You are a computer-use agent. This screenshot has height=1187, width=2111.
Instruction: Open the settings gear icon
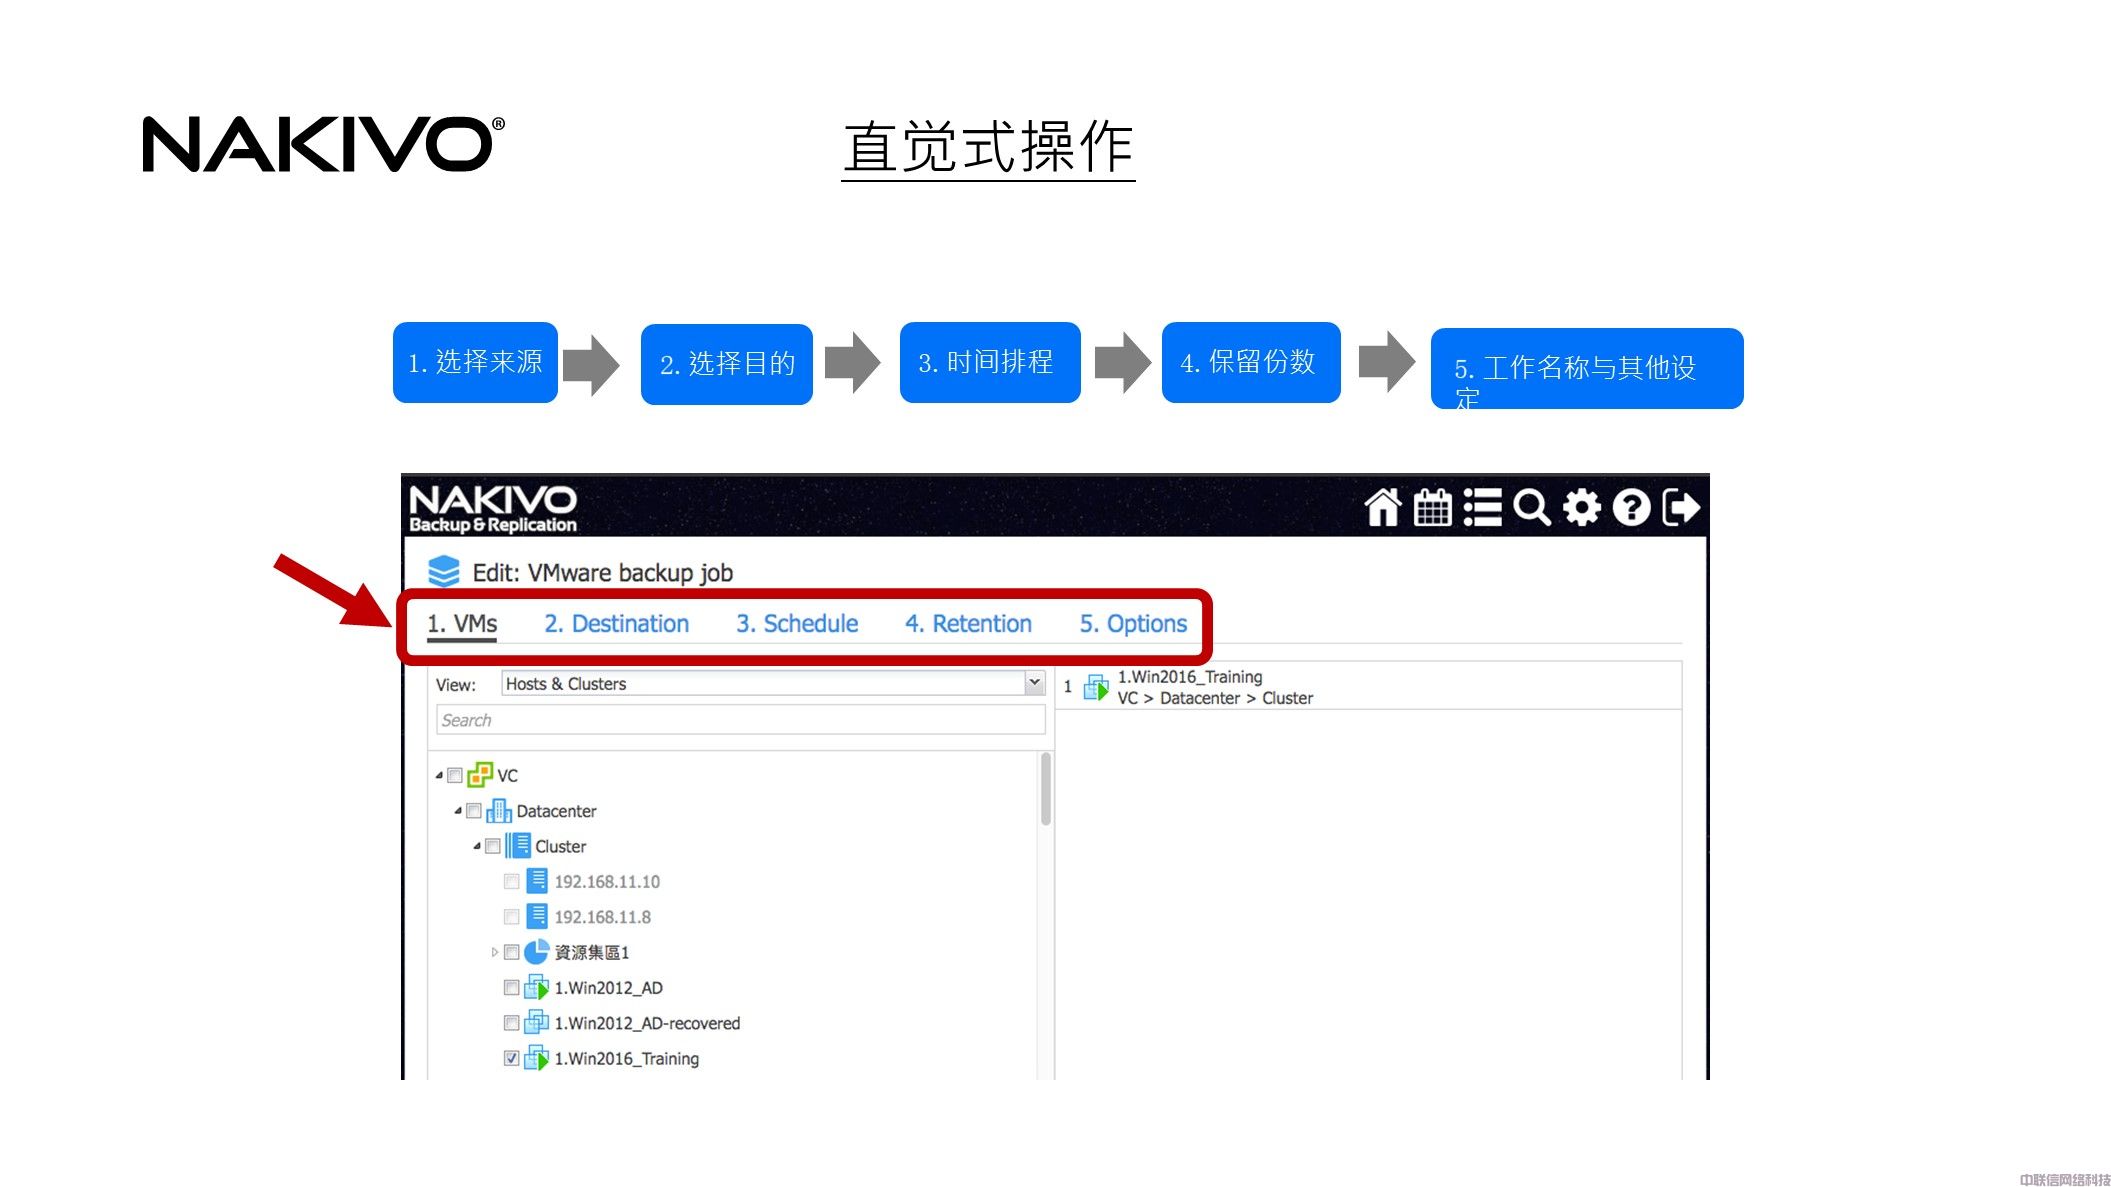click(x=1581, y=507)
